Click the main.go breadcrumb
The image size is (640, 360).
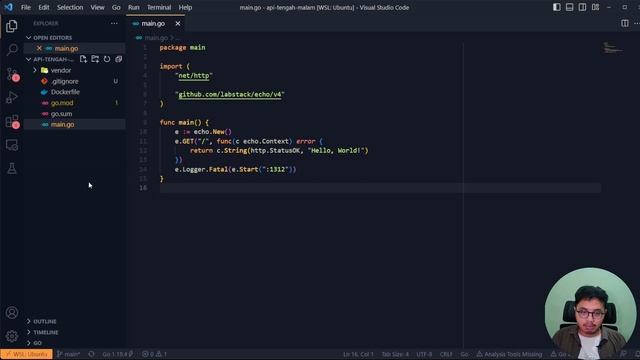coord(156,38)
